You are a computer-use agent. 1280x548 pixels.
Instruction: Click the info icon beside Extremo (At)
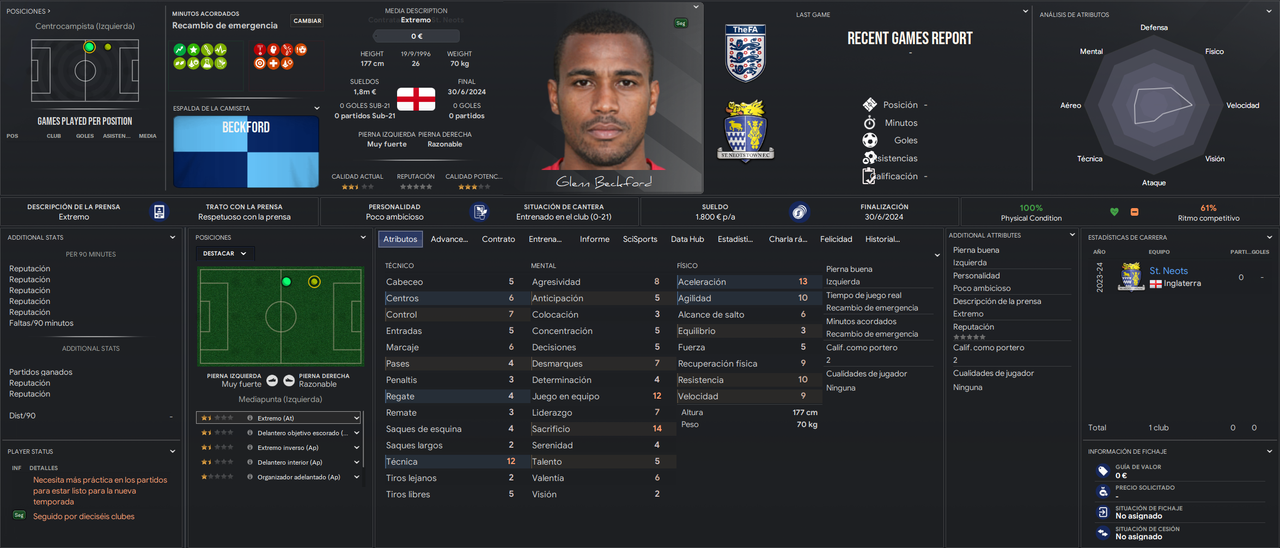pyautogui.click(x=250, y=418)
